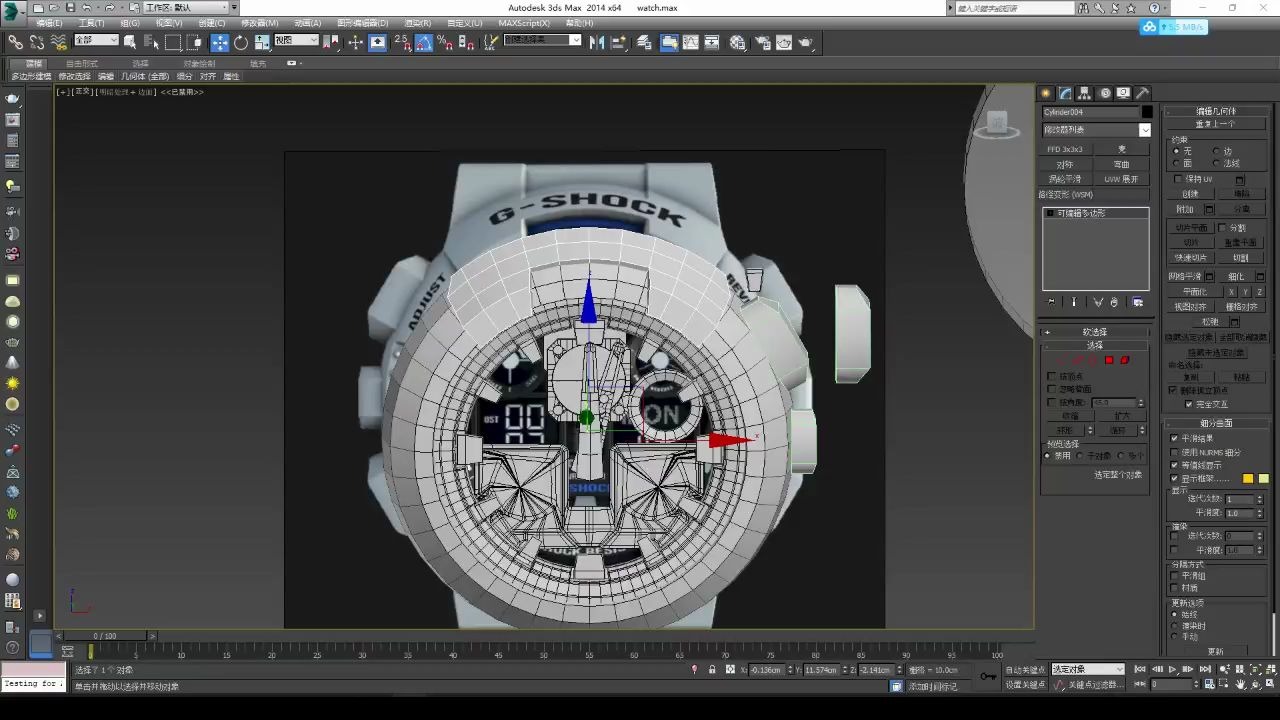Switch to the Modify panel tab icon
Image resolution: width=1280 pixels, height=720 pixels.
pyautogui.click(x=1065, y=93)
